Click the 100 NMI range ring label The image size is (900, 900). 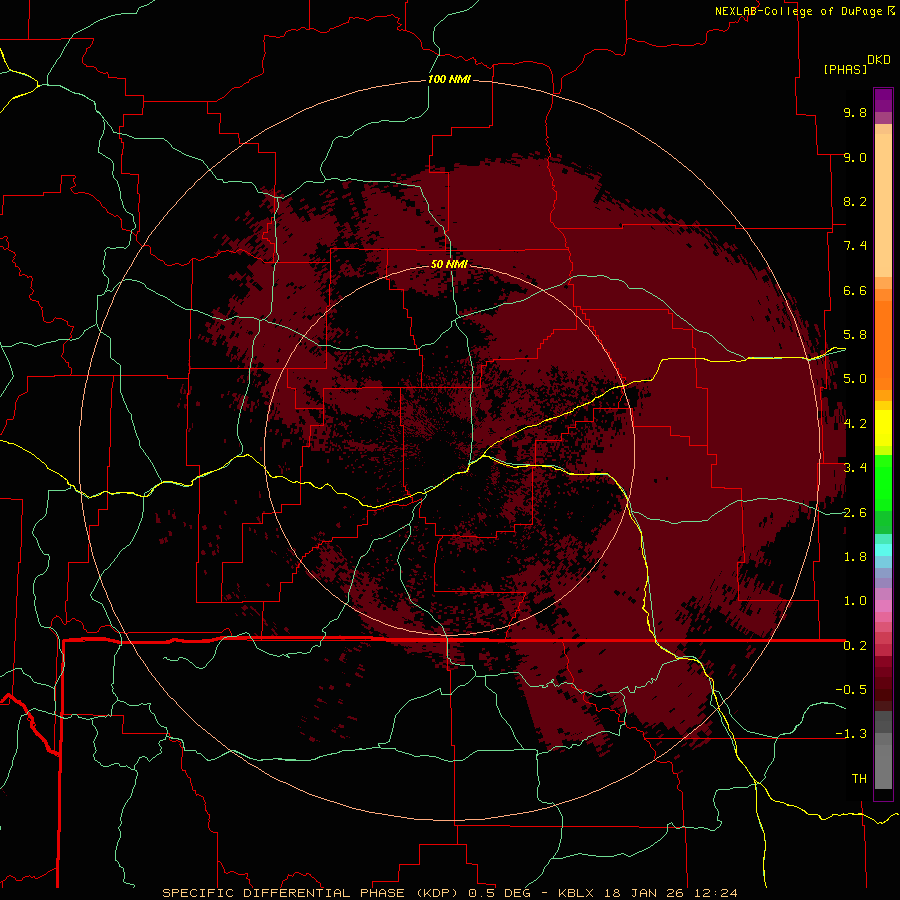(449, 79)
